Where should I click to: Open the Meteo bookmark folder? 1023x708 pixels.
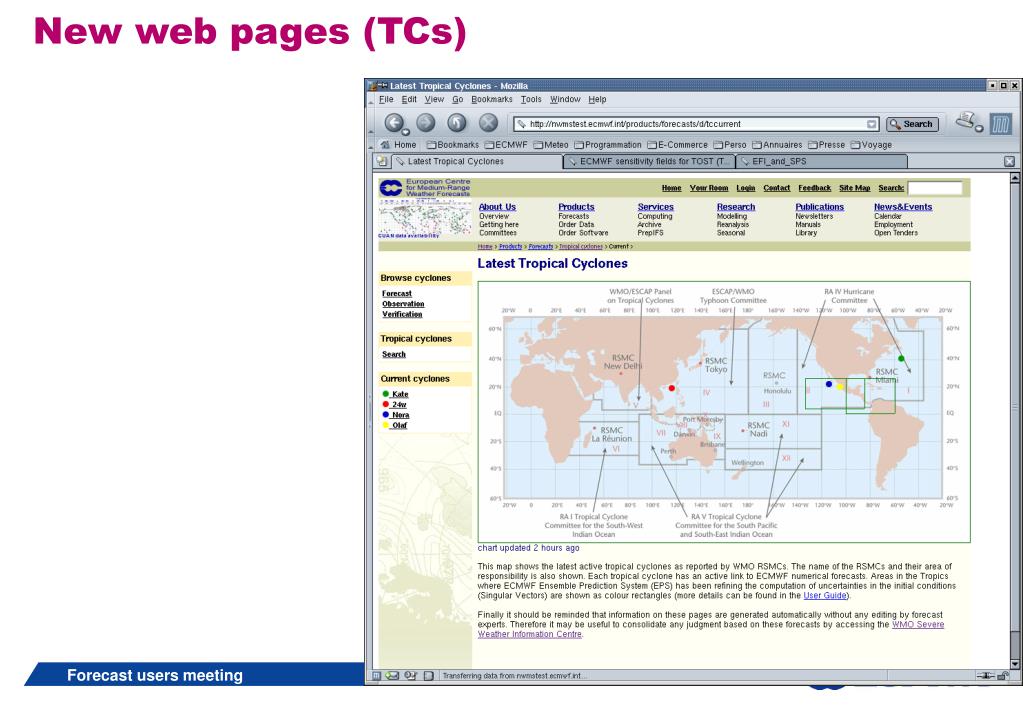(x=551, y=145)
